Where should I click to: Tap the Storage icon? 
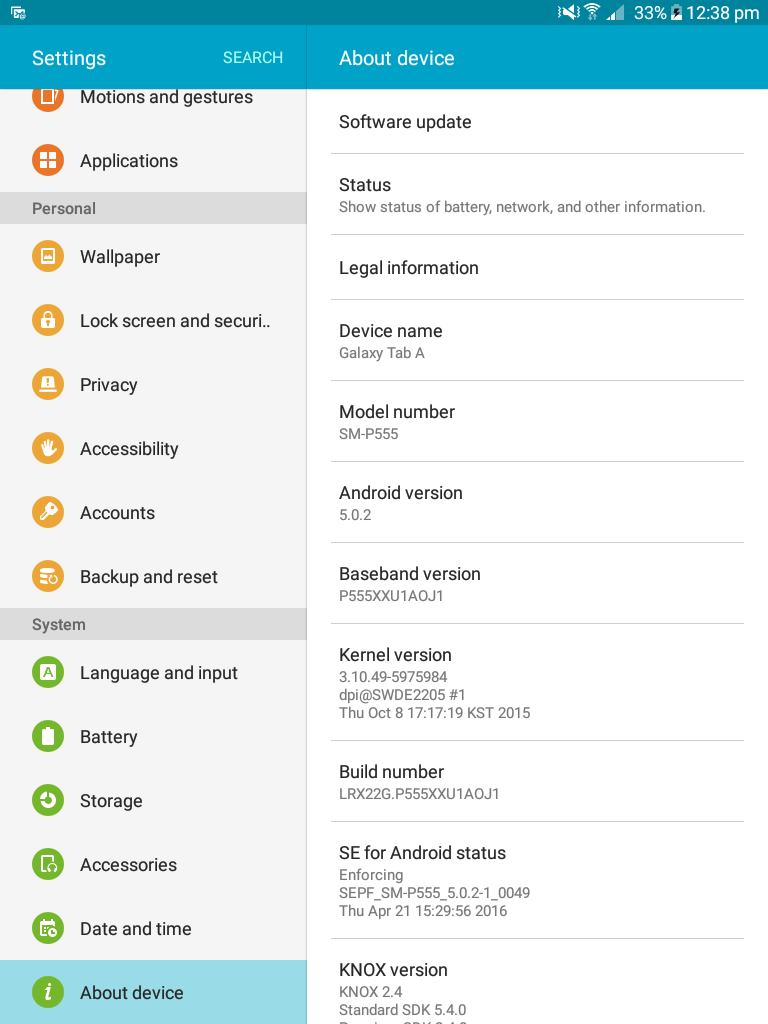(48, 801)
